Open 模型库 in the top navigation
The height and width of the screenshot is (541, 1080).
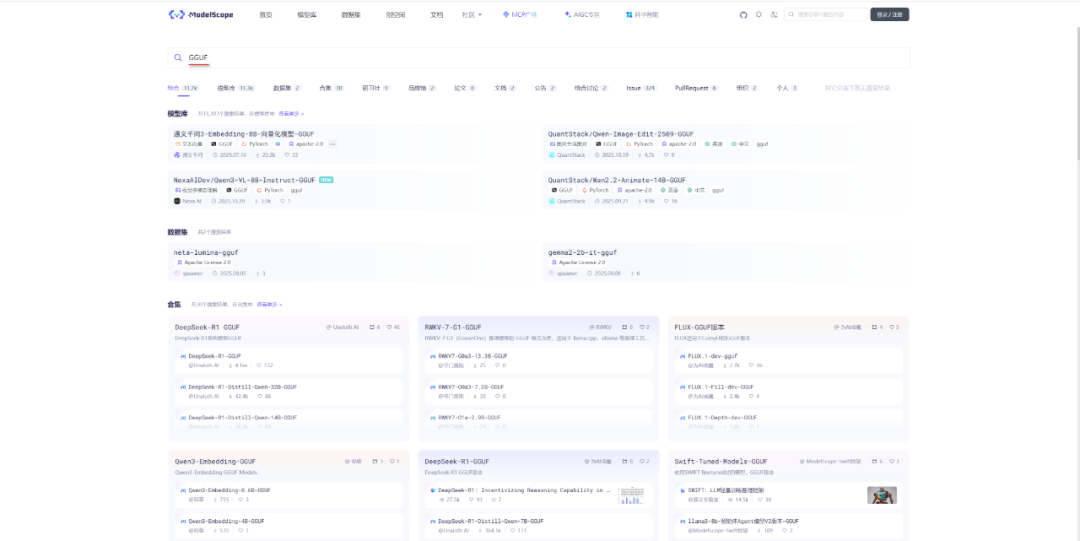[306, 14]
